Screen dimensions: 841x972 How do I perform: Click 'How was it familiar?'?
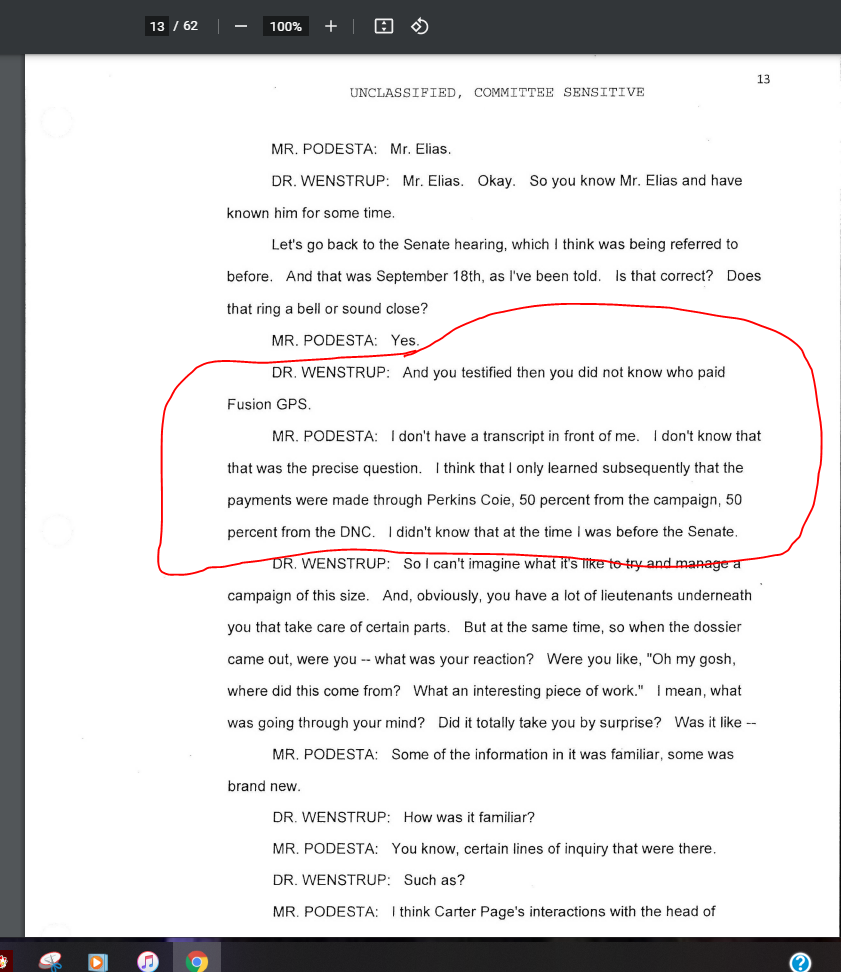click(x=469, y=818)
